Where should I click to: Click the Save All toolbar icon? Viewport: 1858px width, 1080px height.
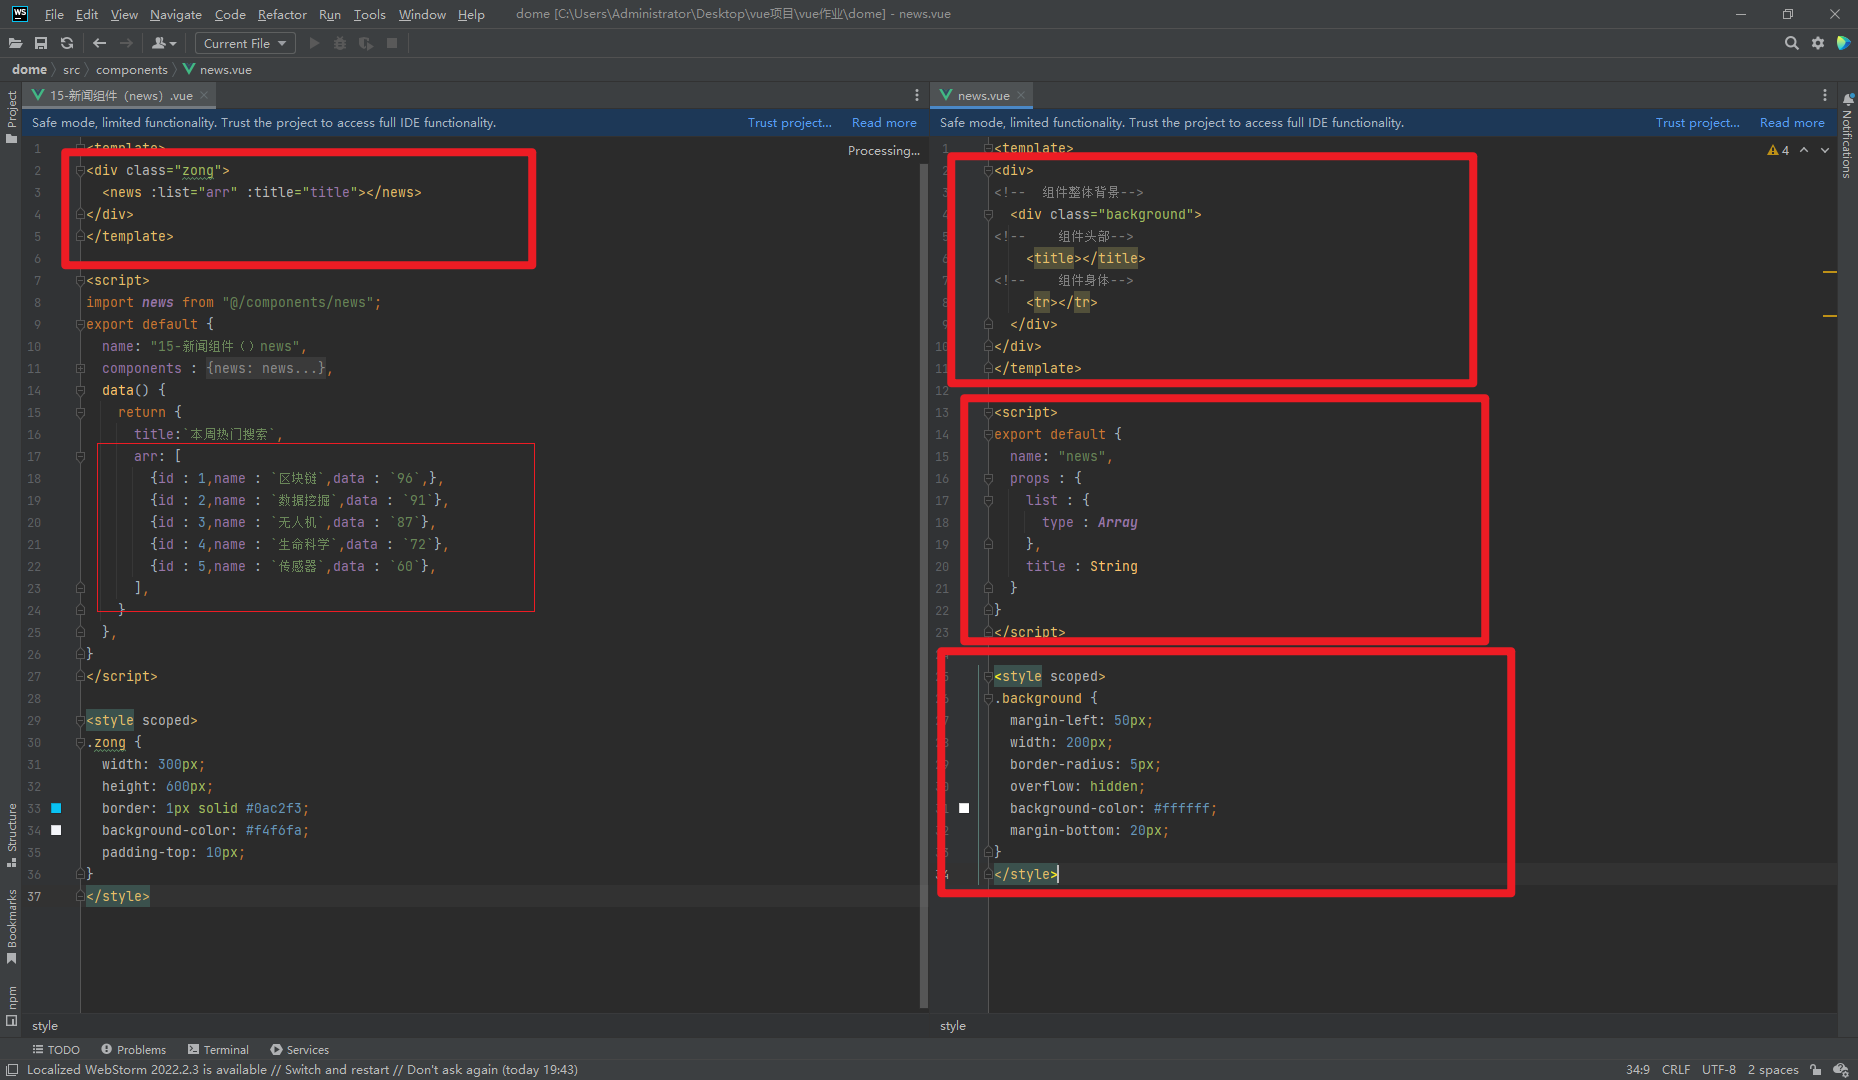tap(41, 43)
